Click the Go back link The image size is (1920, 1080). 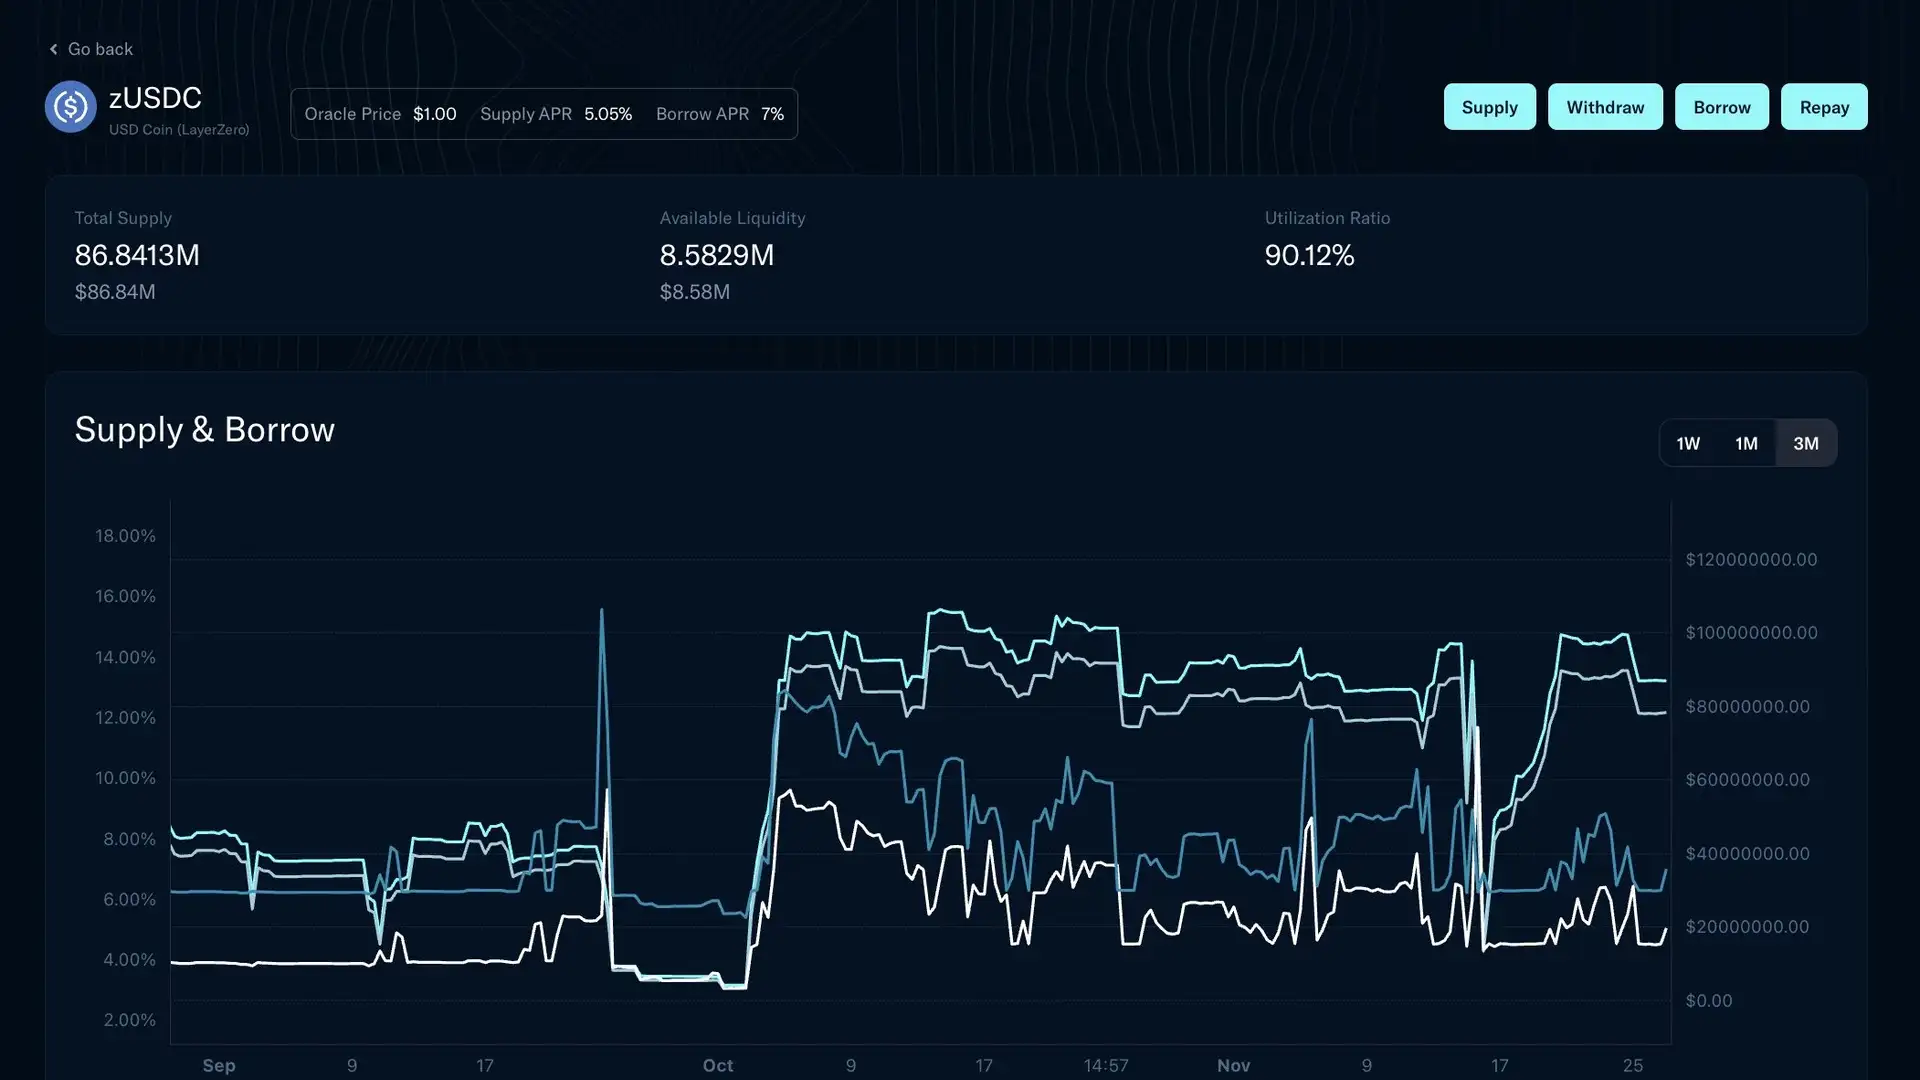click(x=99, y=49)
